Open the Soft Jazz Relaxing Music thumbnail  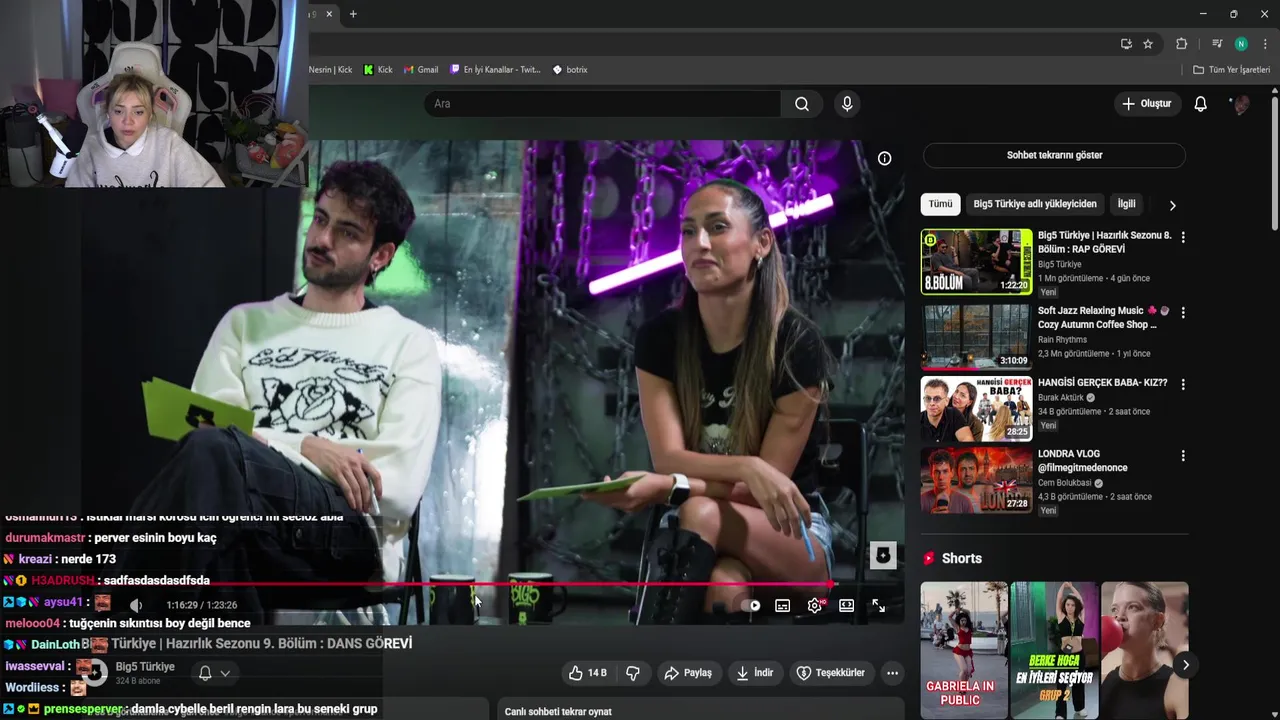point(976,337)
